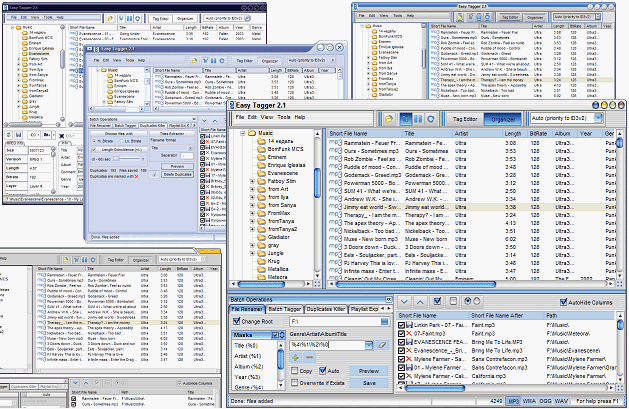Screen dimensions: 629x409
Task: Click the Easy Tagger app icon in front title bar
Action: point(231,105)
